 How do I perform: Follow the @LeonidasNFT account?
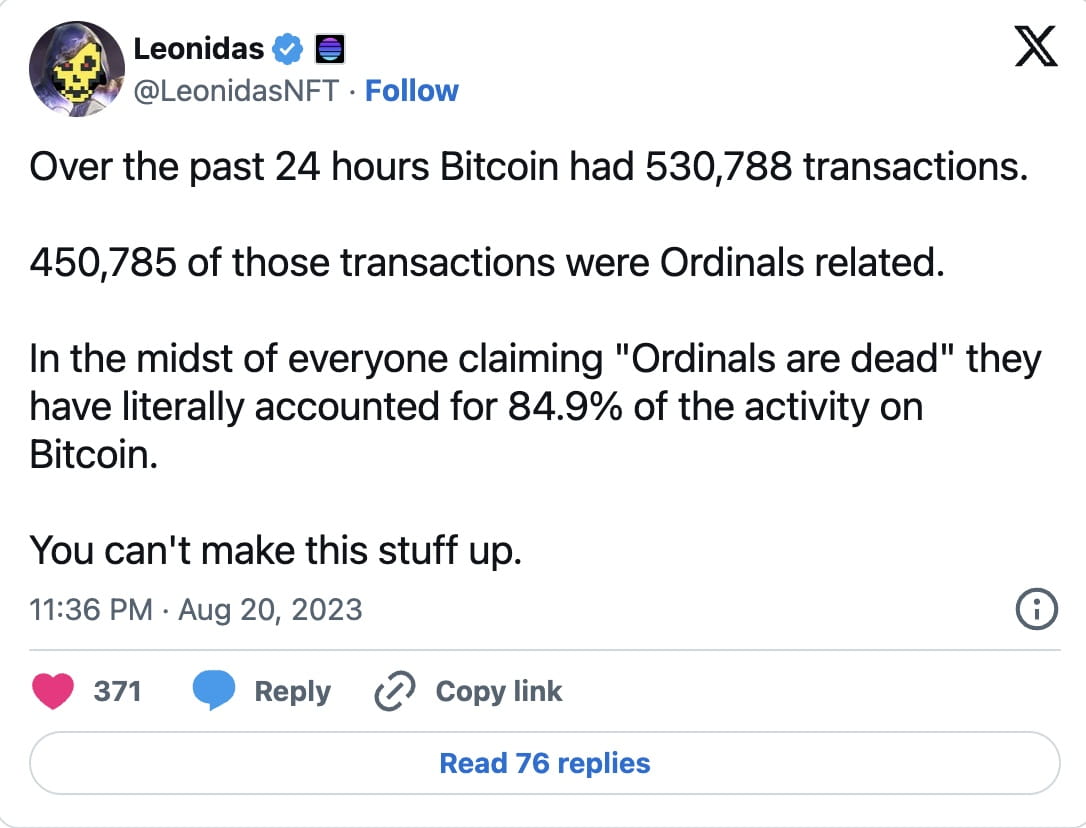point(412,90)
